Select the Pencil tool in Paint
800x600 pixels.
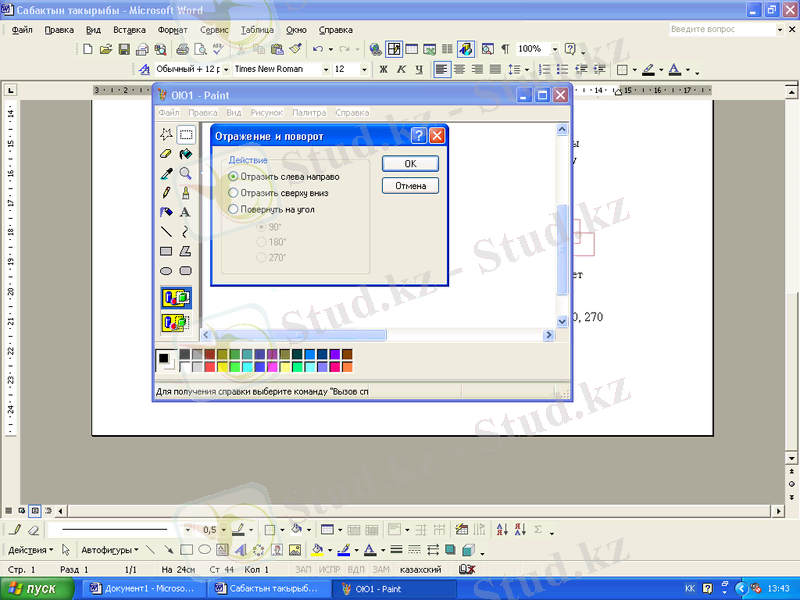point(166,192)
